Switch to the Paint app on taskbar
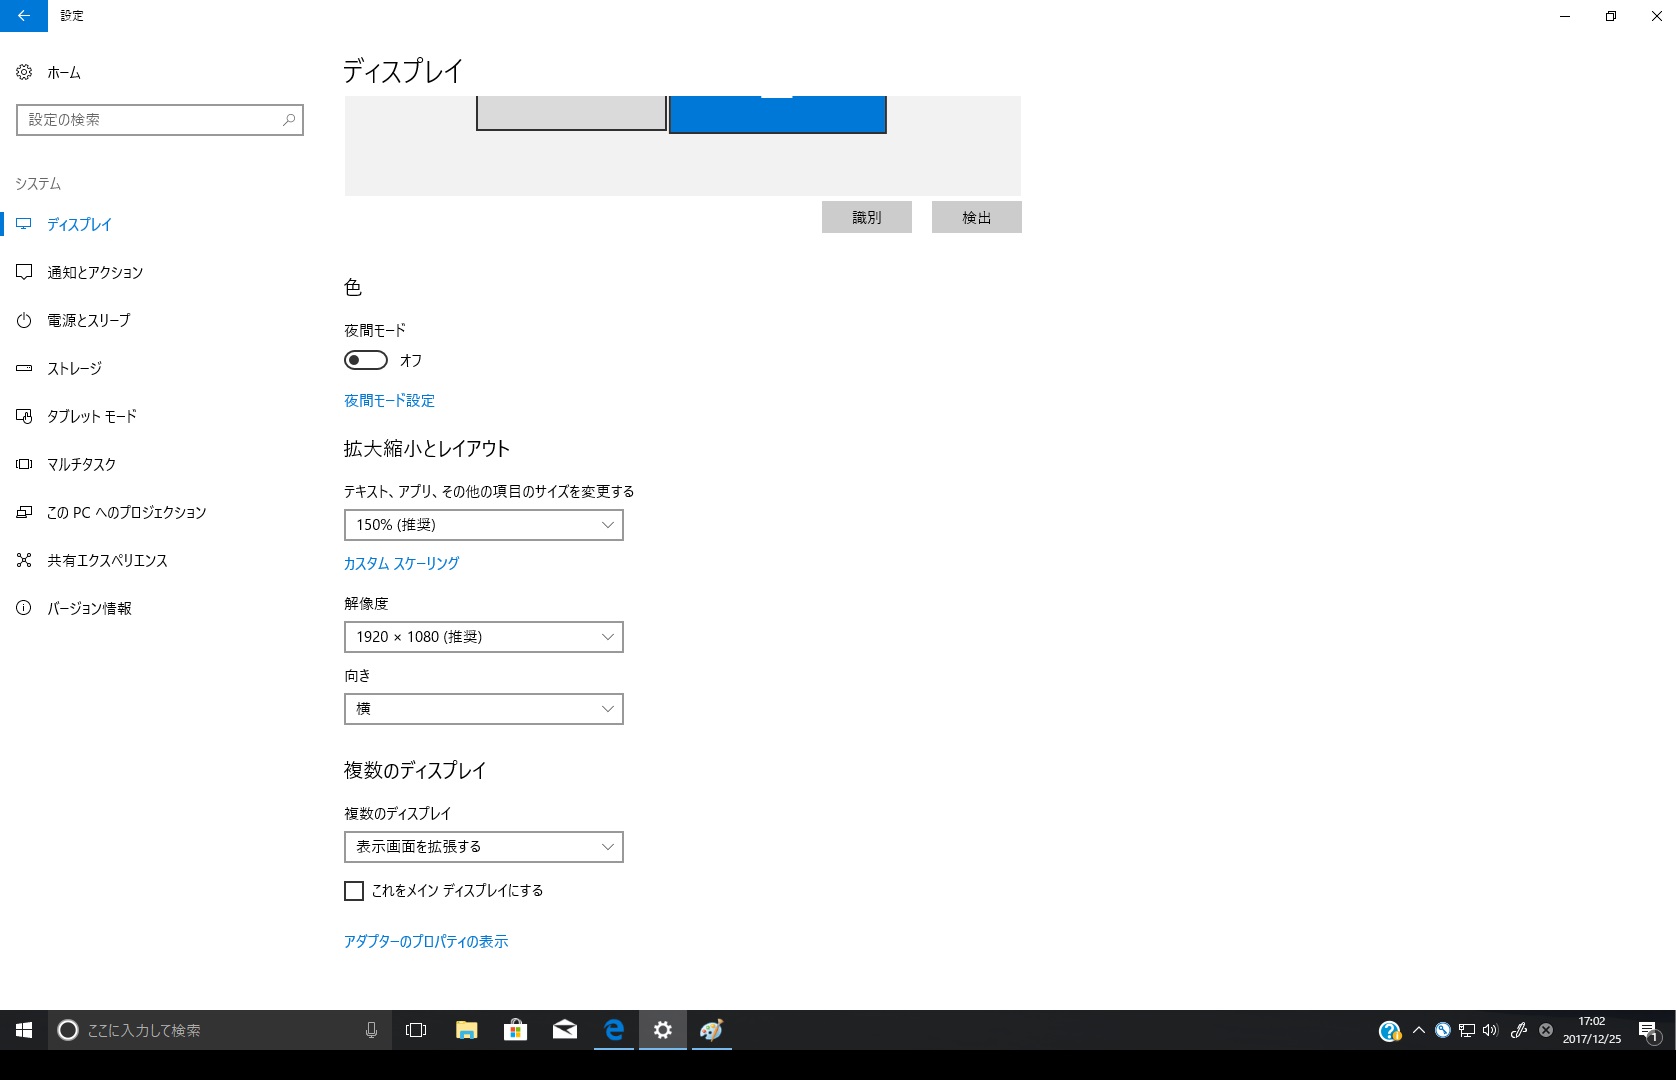Screen dimensions: 1676x1080 [x=711, y=1030]
